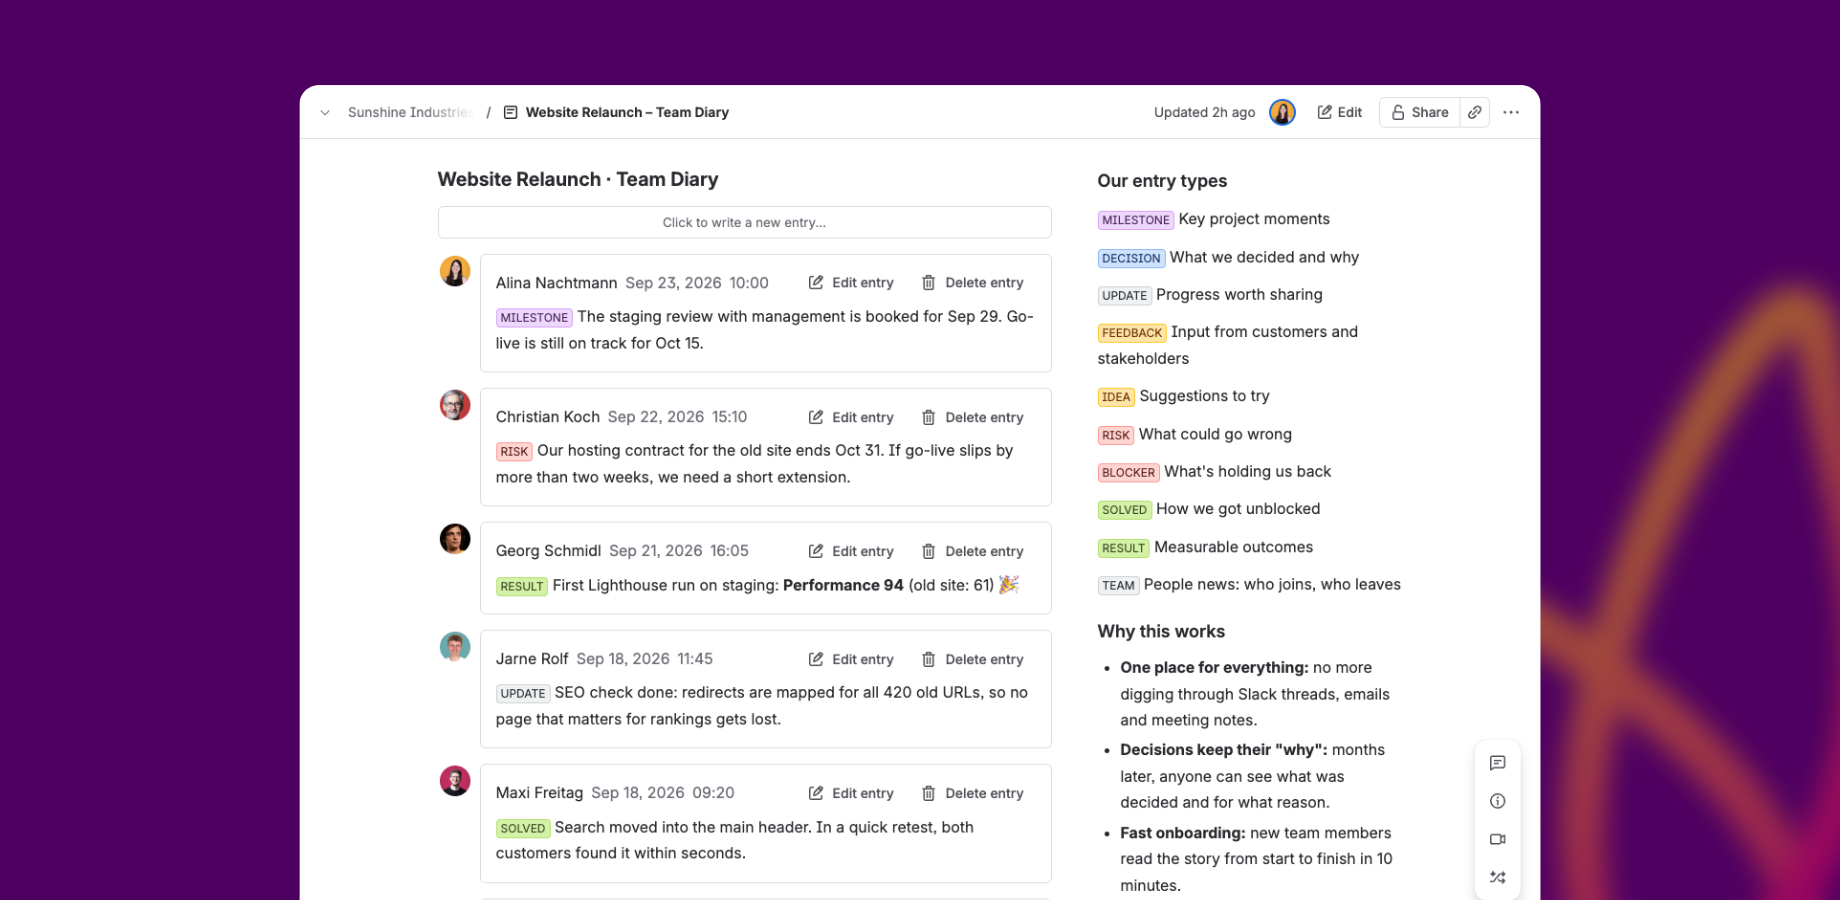Open Sunshine Industries breadcrumb
Image resolution: width=1840 pixels, height=900 pixels.
[x=410, y=113]
